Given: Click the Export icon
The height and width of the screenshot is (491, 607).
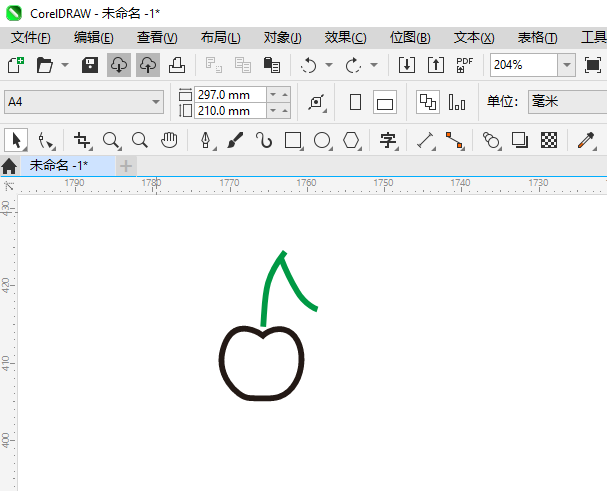Looking at the screenshot, I should [436, 65].
